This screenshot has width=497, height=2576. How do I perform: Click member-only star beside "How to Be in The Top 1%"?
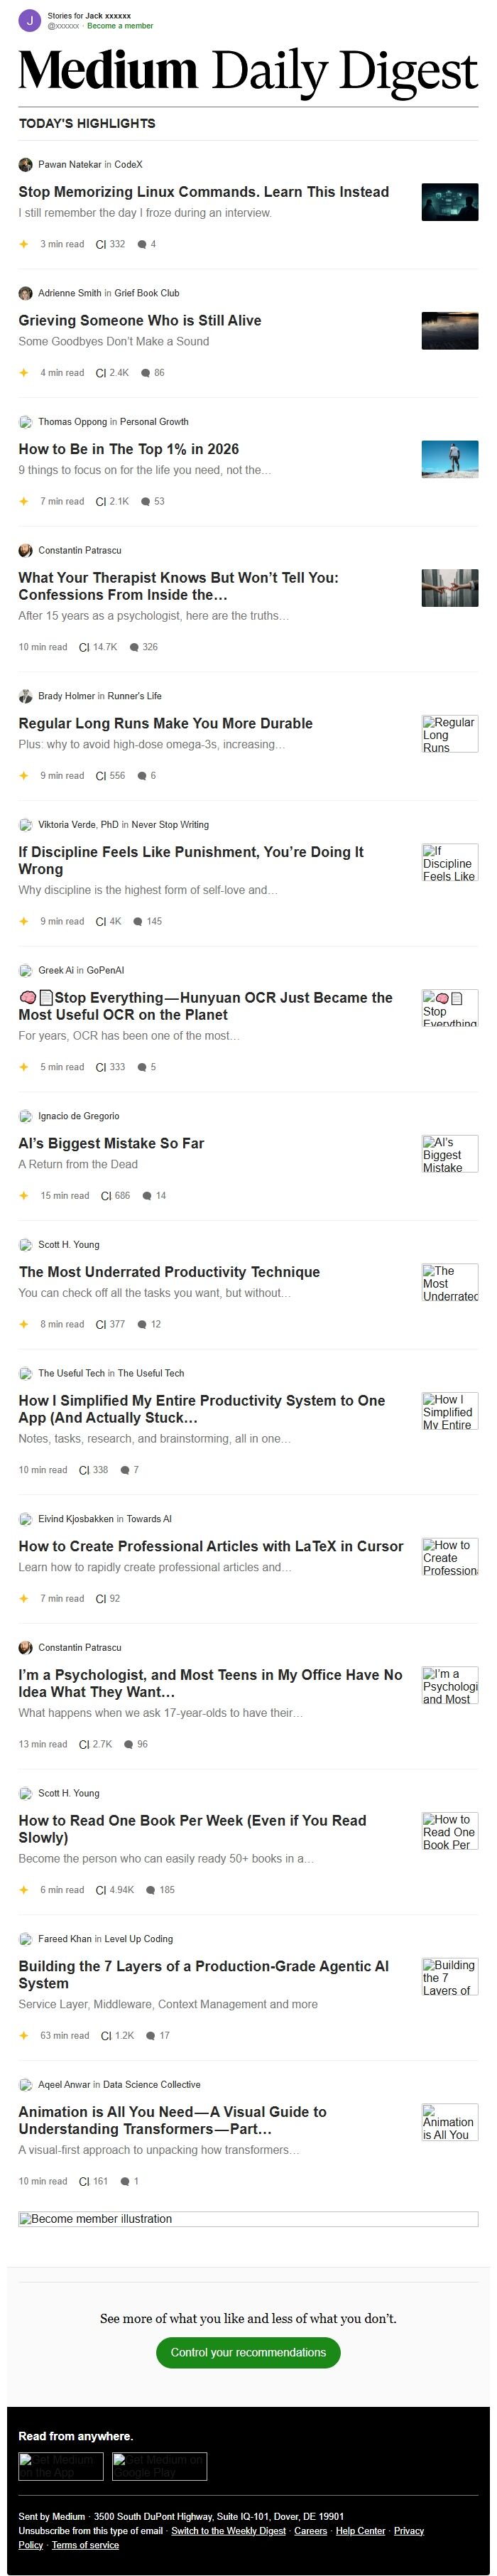pos(22,501)
